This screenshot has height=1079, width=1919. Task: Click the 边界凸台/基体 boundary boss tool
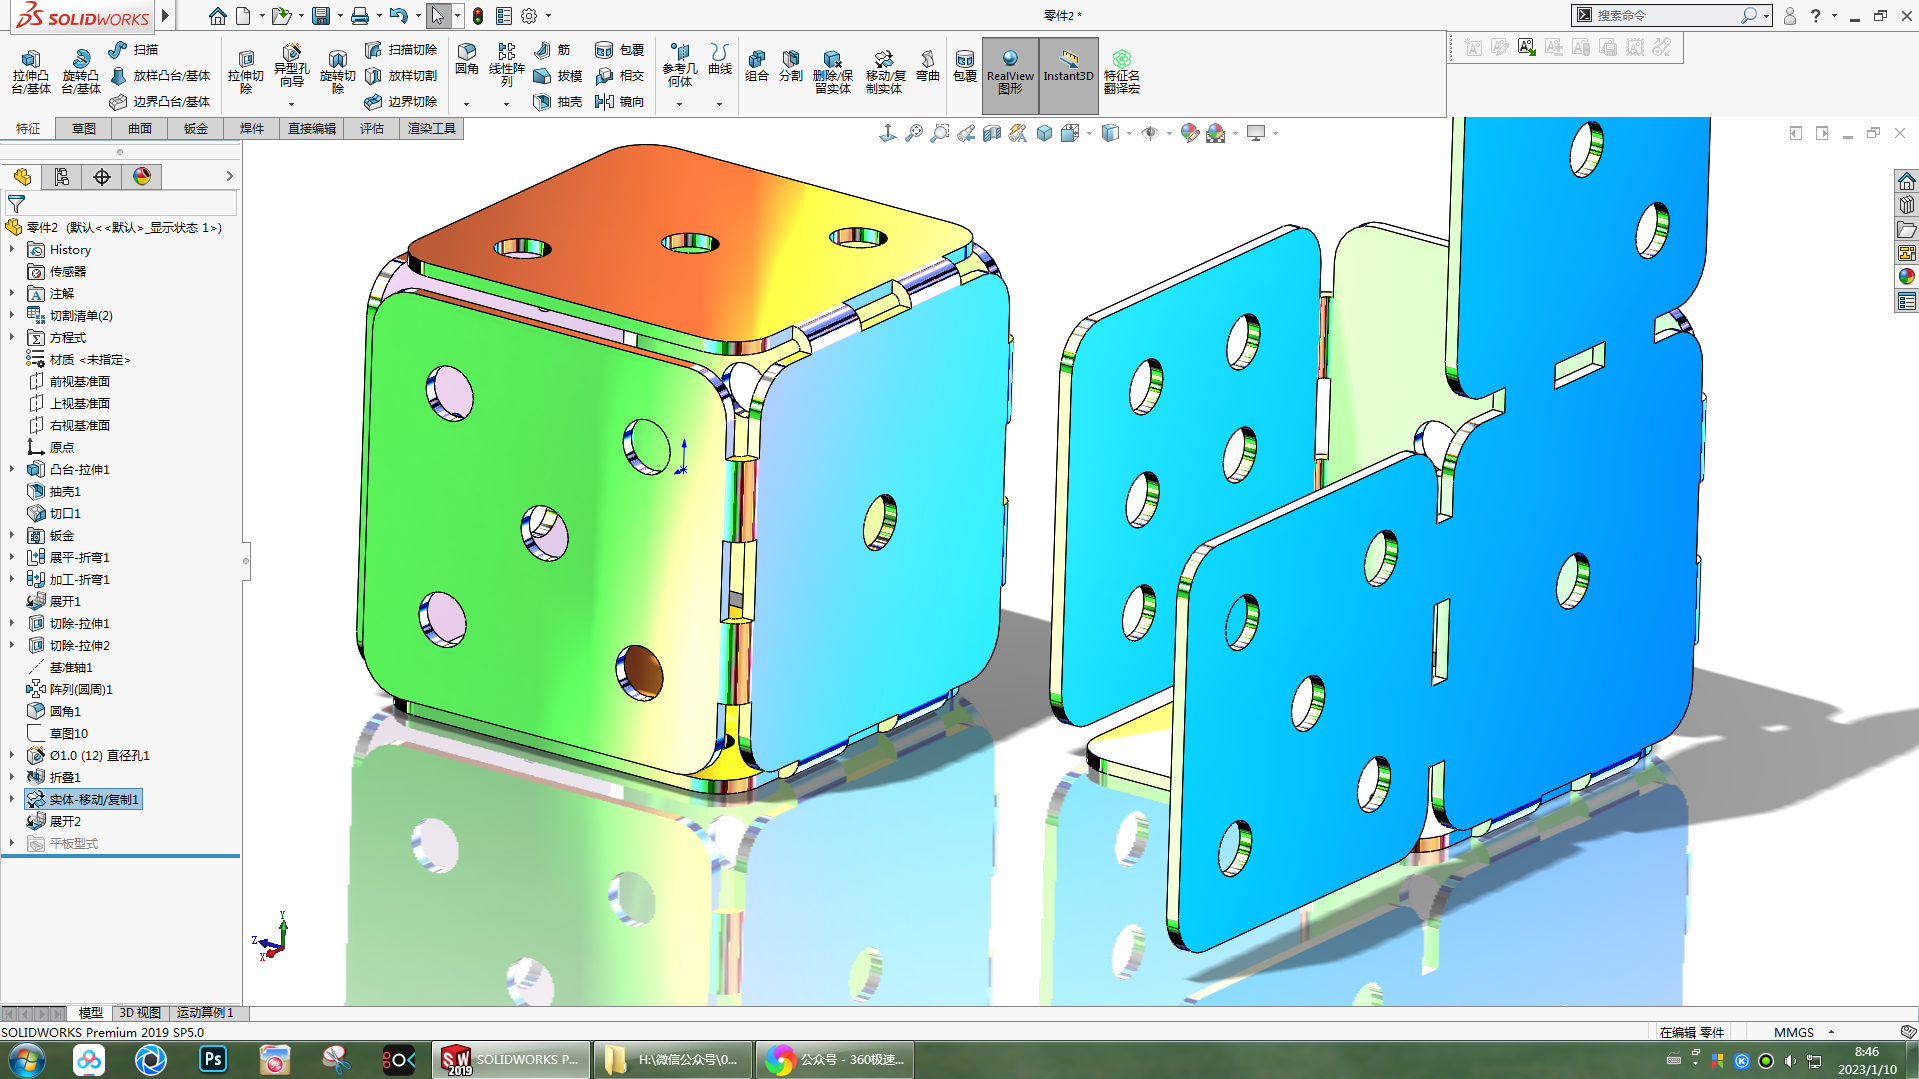pyautogui.click(x=161, y=102)
